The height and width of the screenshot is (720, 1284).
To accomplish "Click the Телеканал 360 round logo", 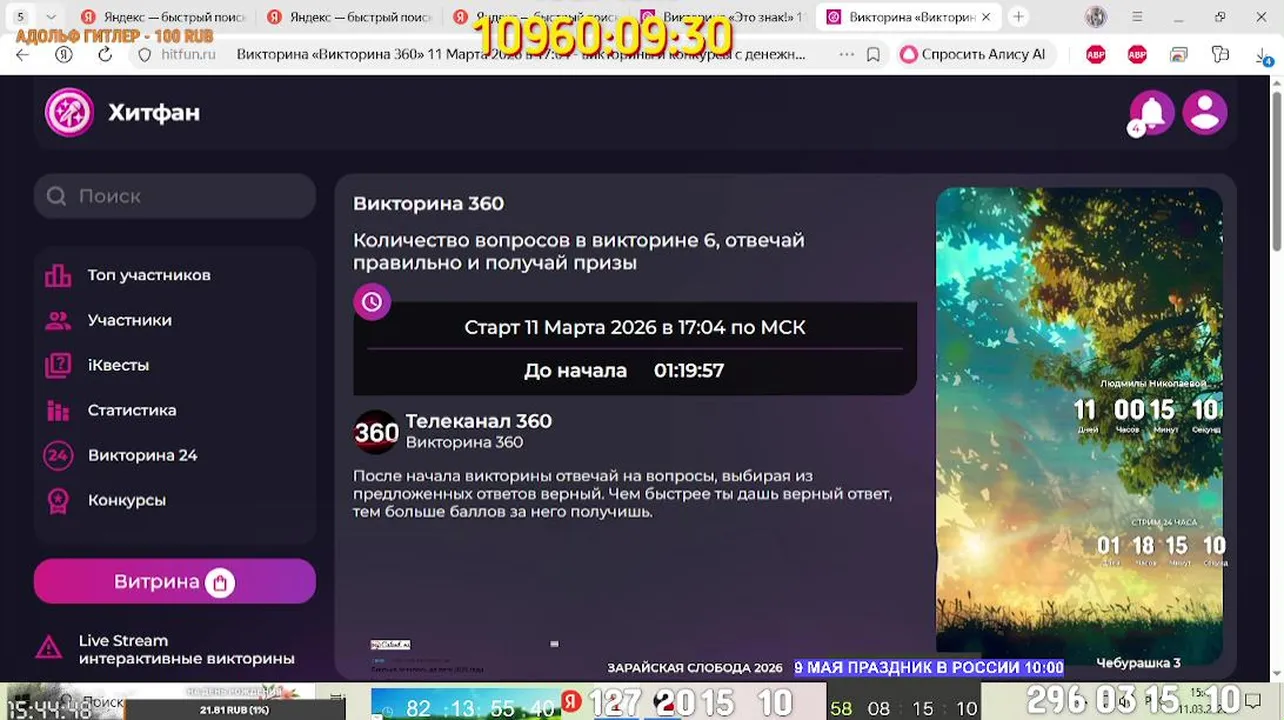I will click(x=377, y=432).
